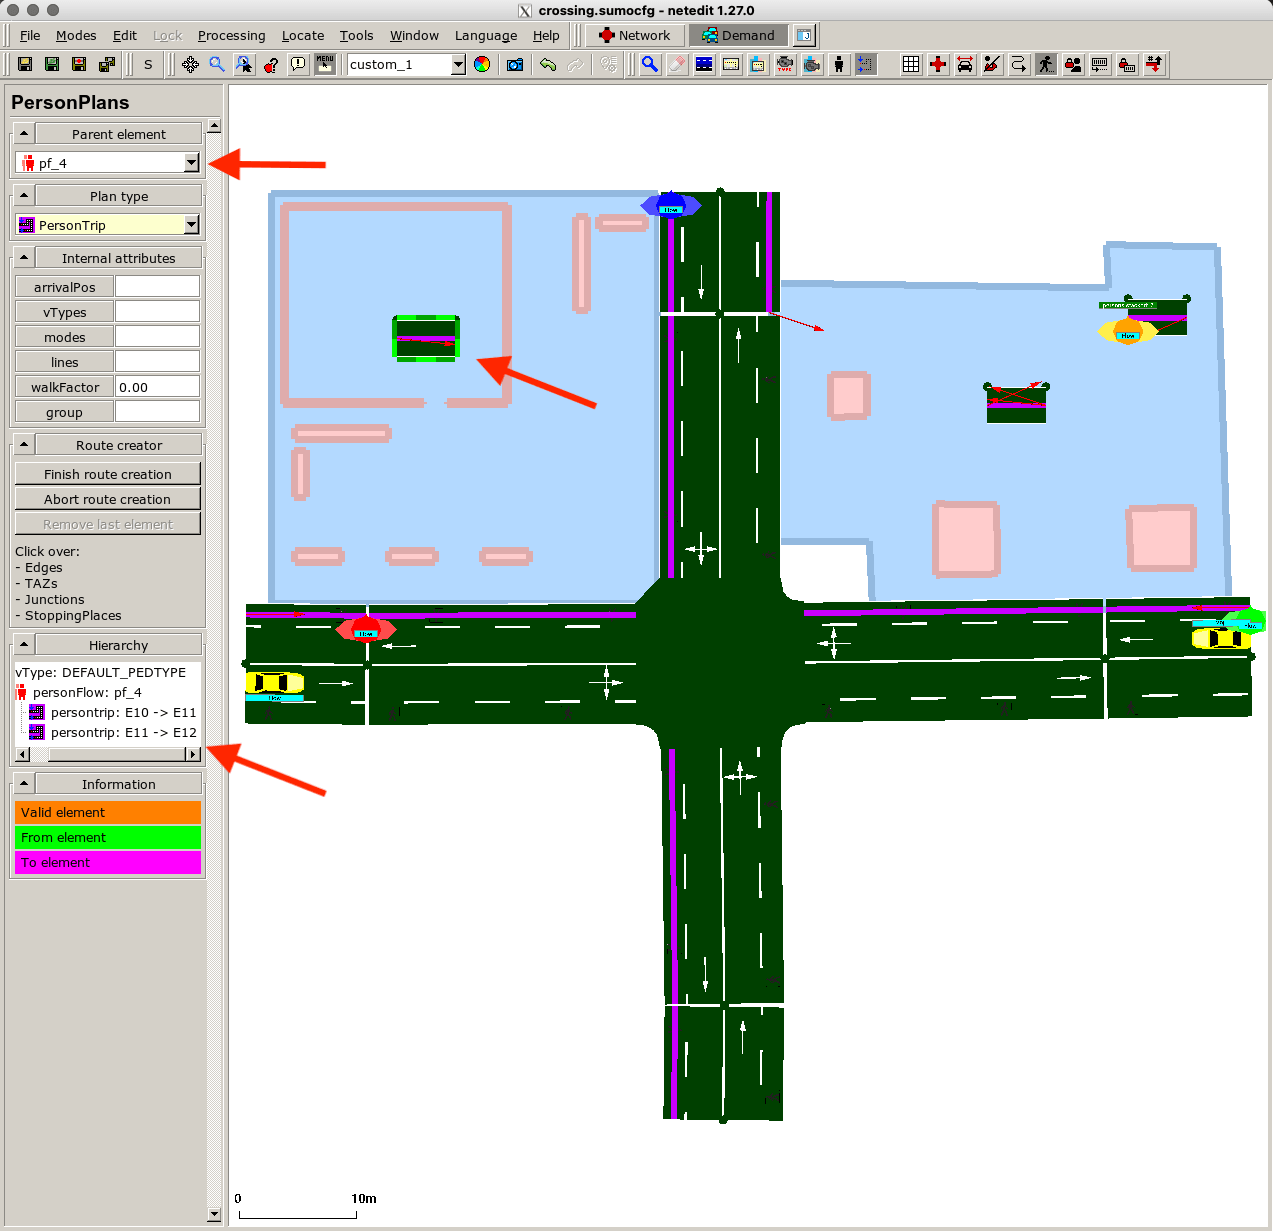1273x1231 pixels.
Task: Toggle the grid display button
Action: (911, 64)
